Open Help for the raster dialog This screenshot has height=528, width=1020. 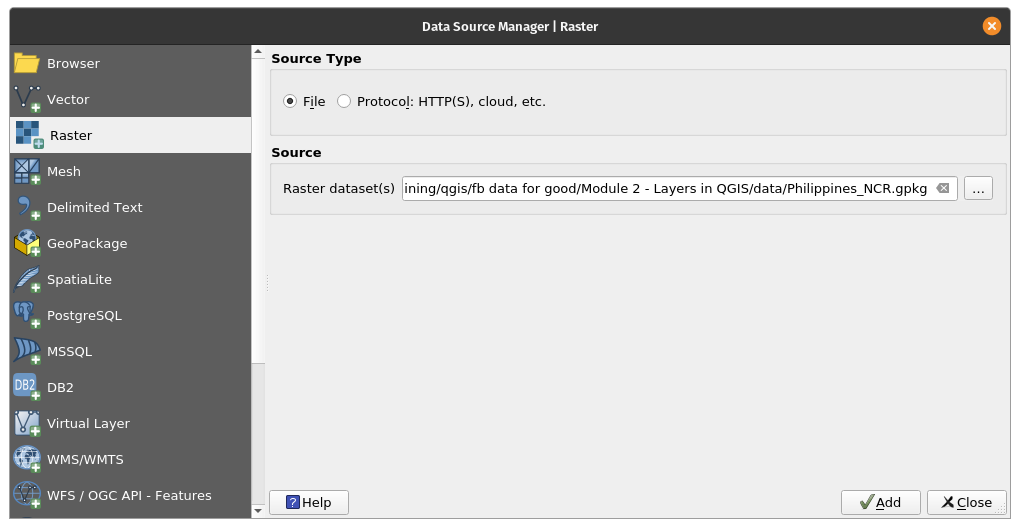[308, 502]
